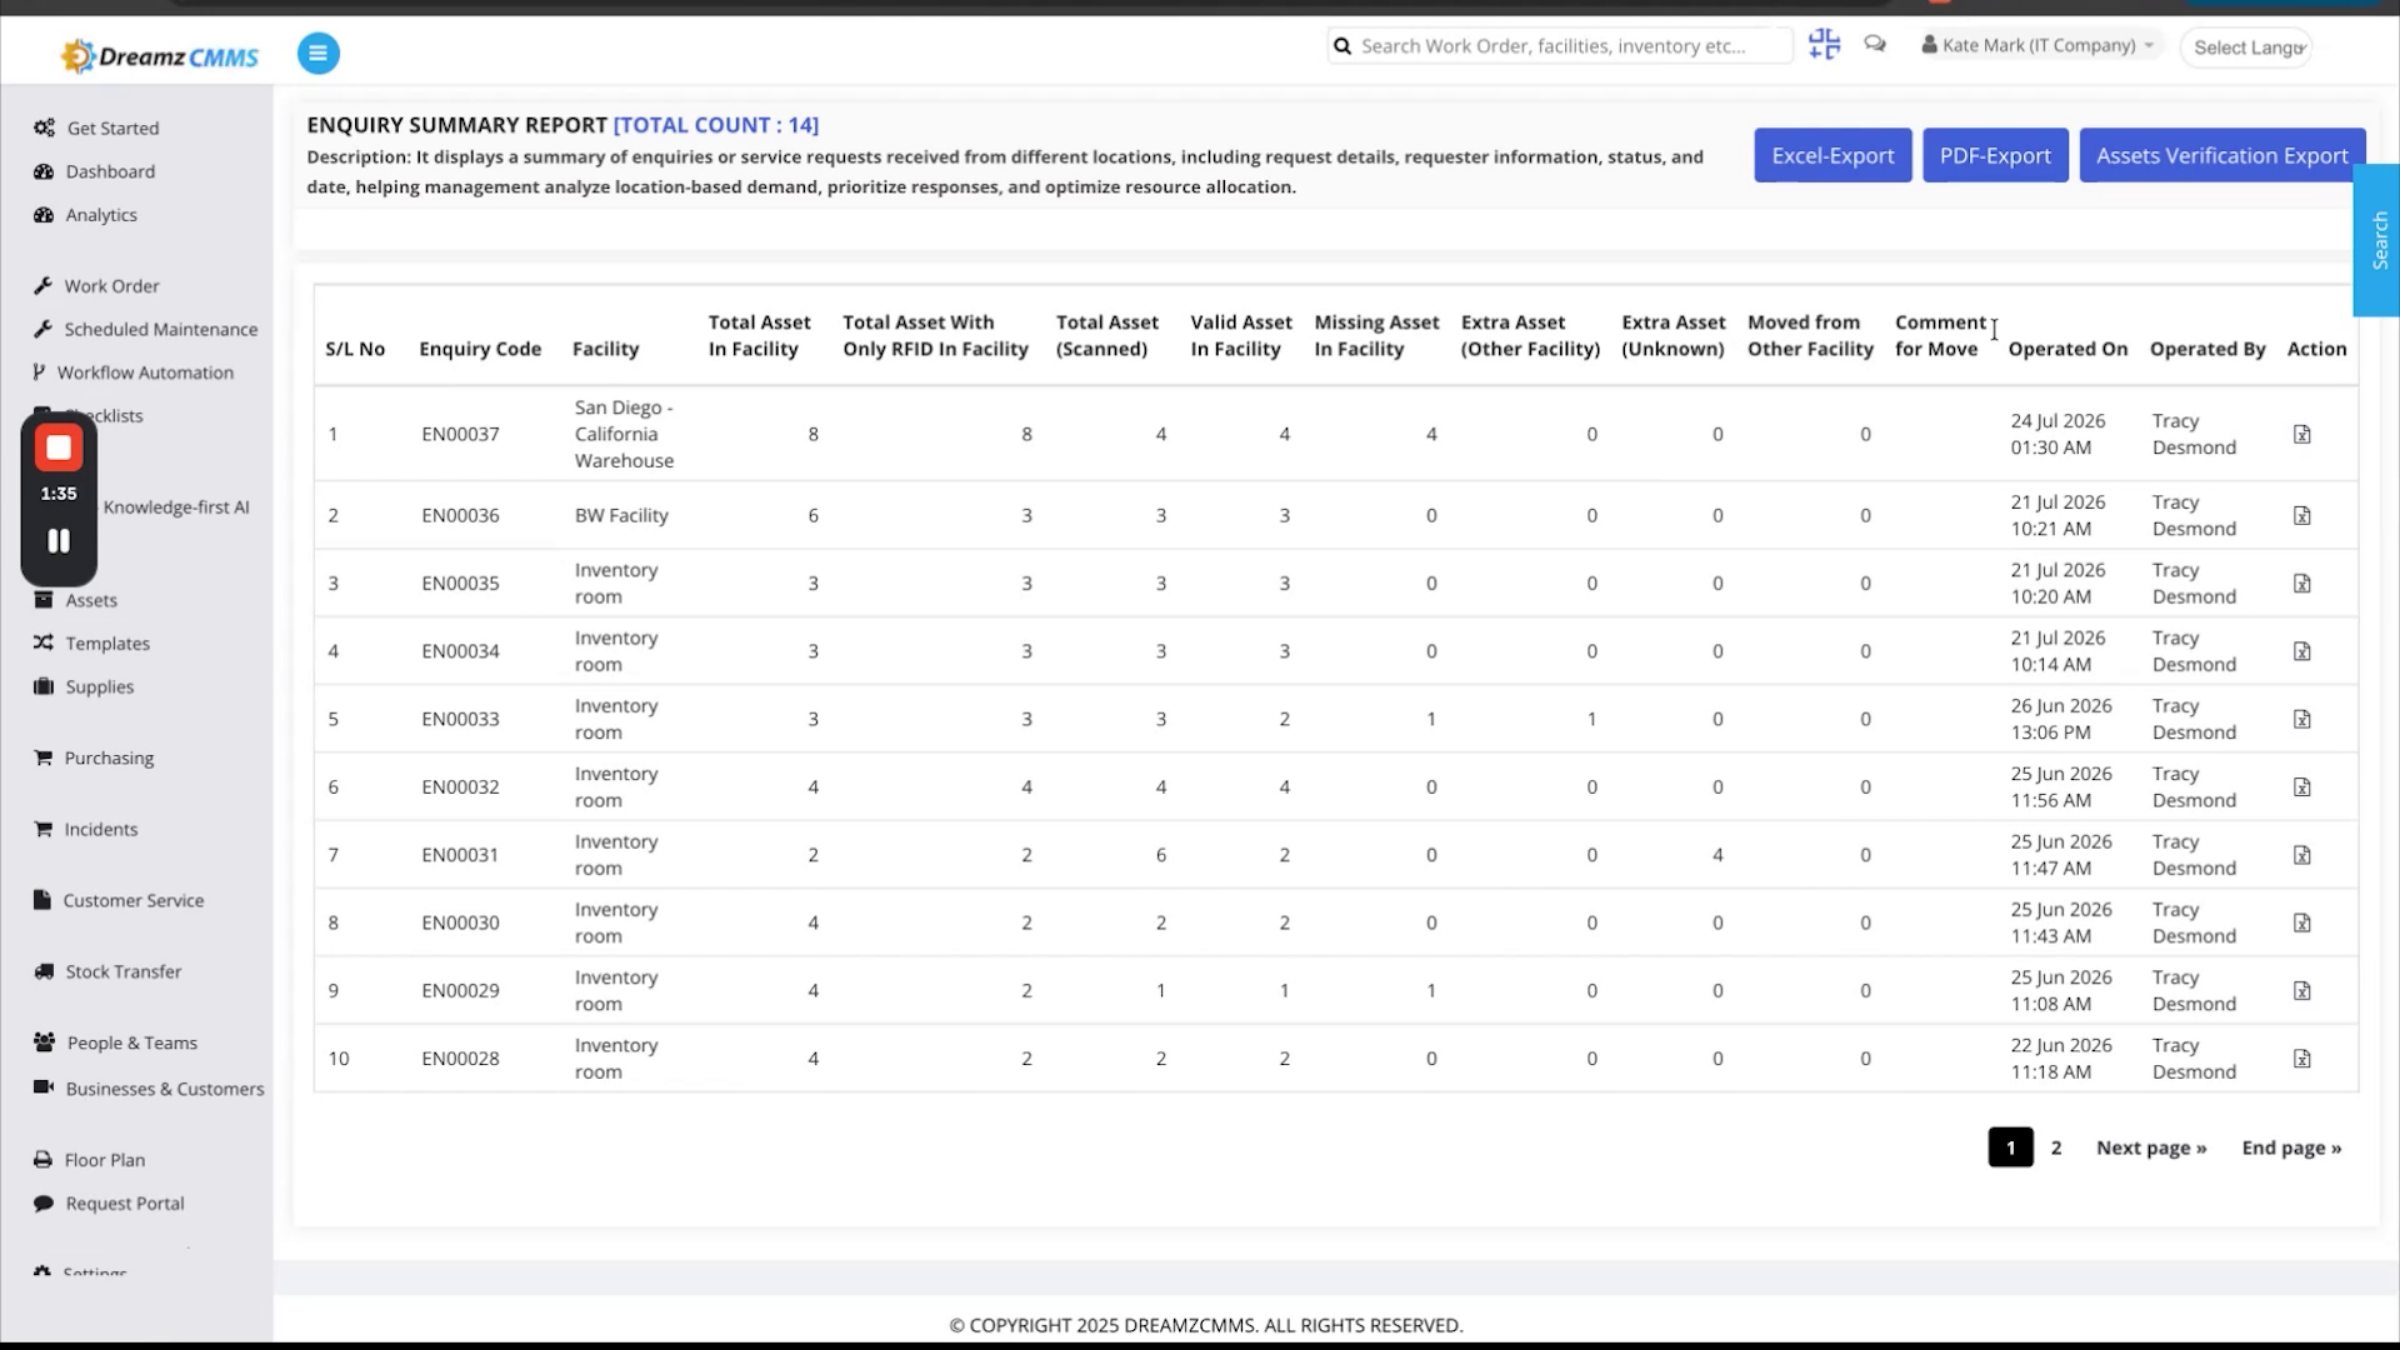Open Scheduled Maintenance in the sidebar
Screen dimensions: 2400x1350
click(x=161, y=329)
